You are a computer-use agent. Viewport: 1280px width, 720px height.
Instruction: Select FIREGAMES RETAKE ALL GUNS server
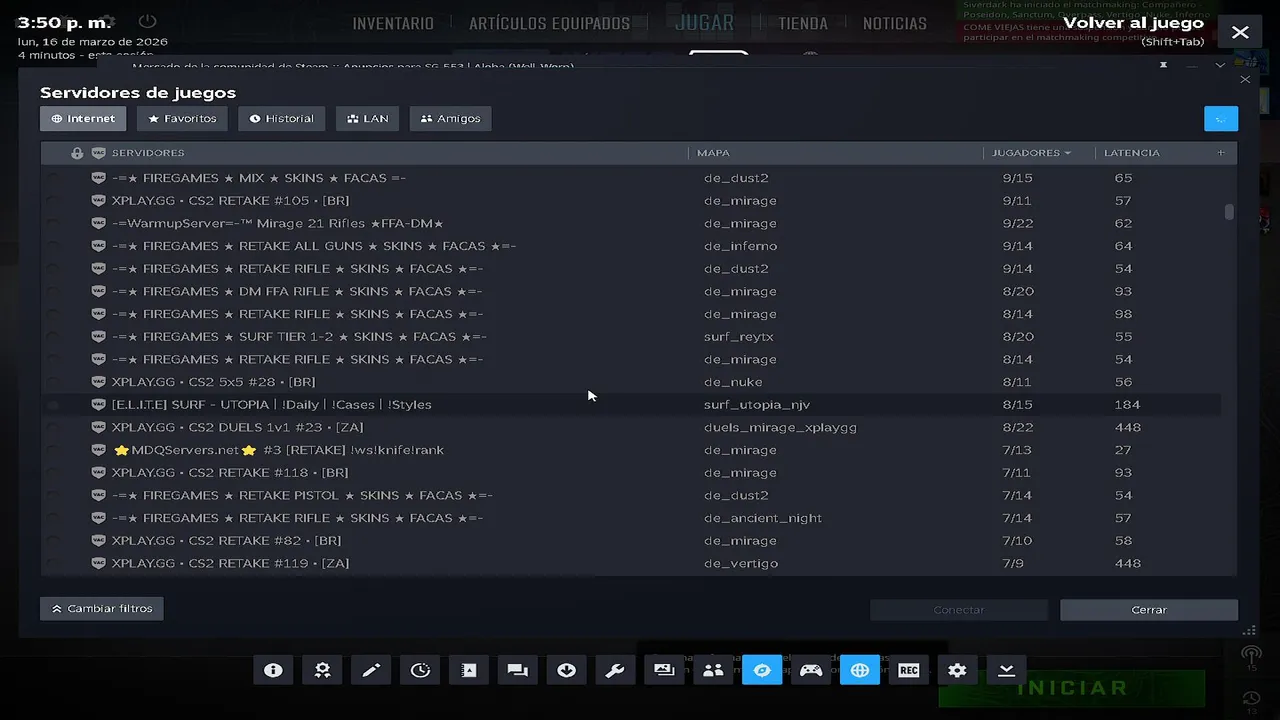point(630,246)
